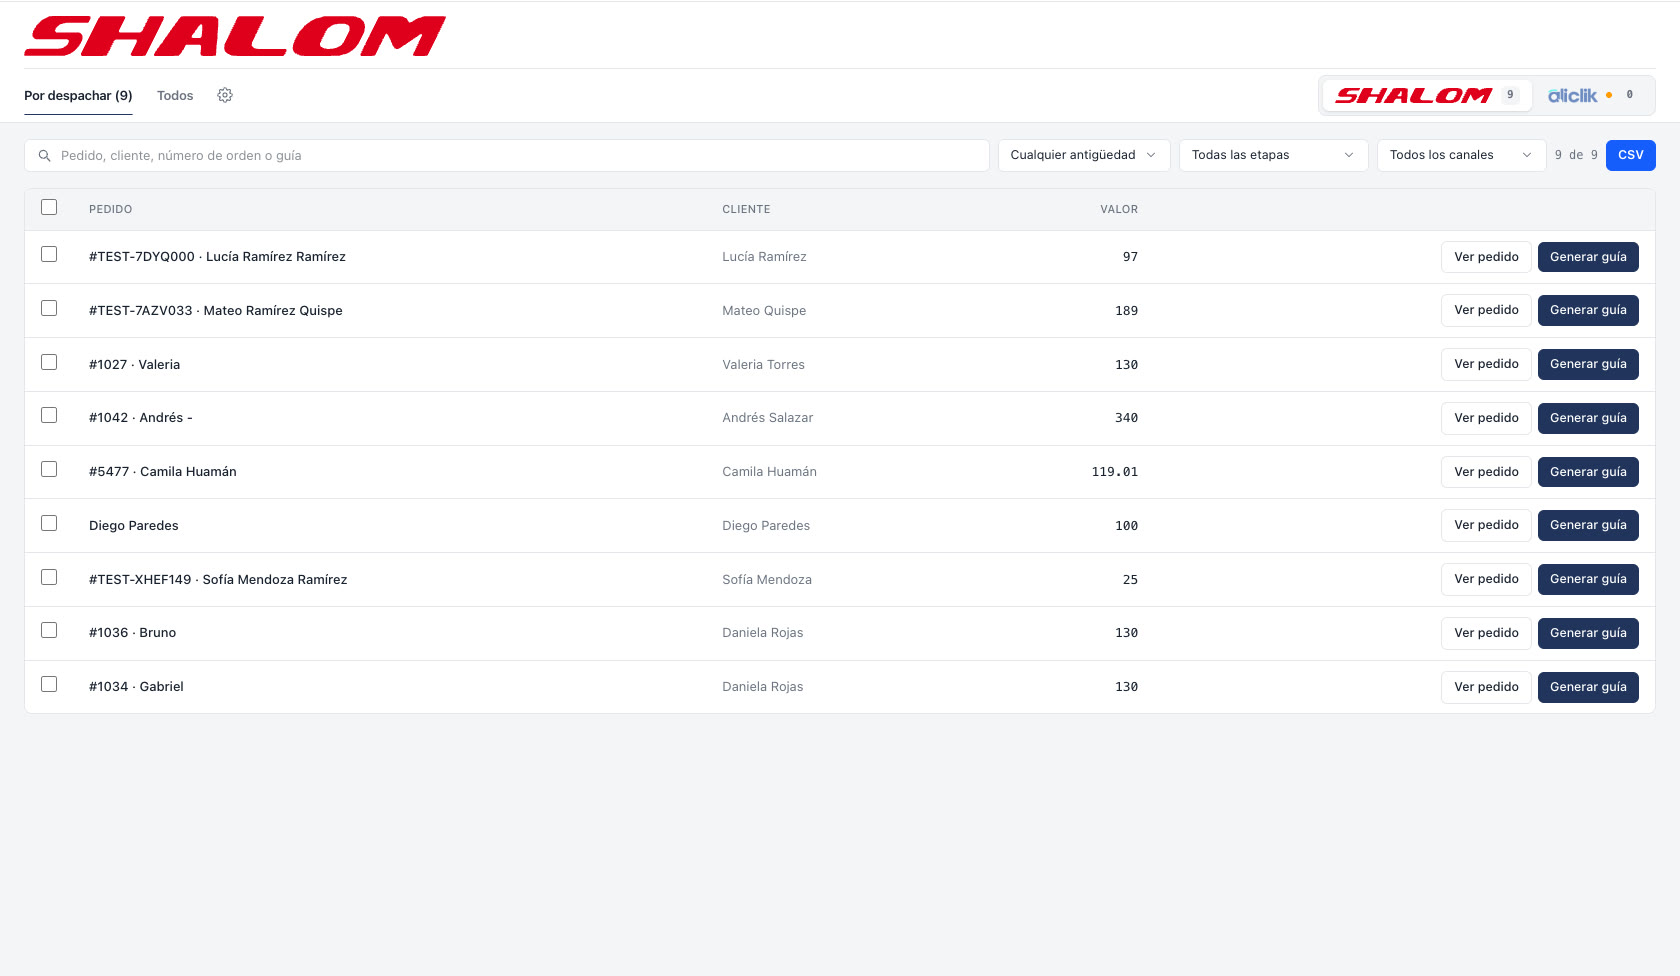Screen dimensions: 1680x976
Task: Check the box for order #TEST-7AZV033
Action: (x=49, y=308)
